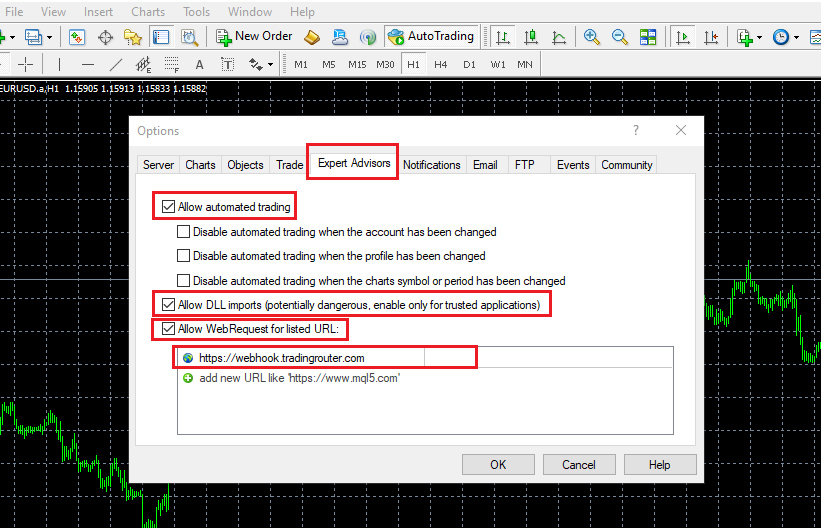The height and width of the screenshot is (528, 821).
Task: Open the Navigator folder-star icon
Action: (132, 37)
